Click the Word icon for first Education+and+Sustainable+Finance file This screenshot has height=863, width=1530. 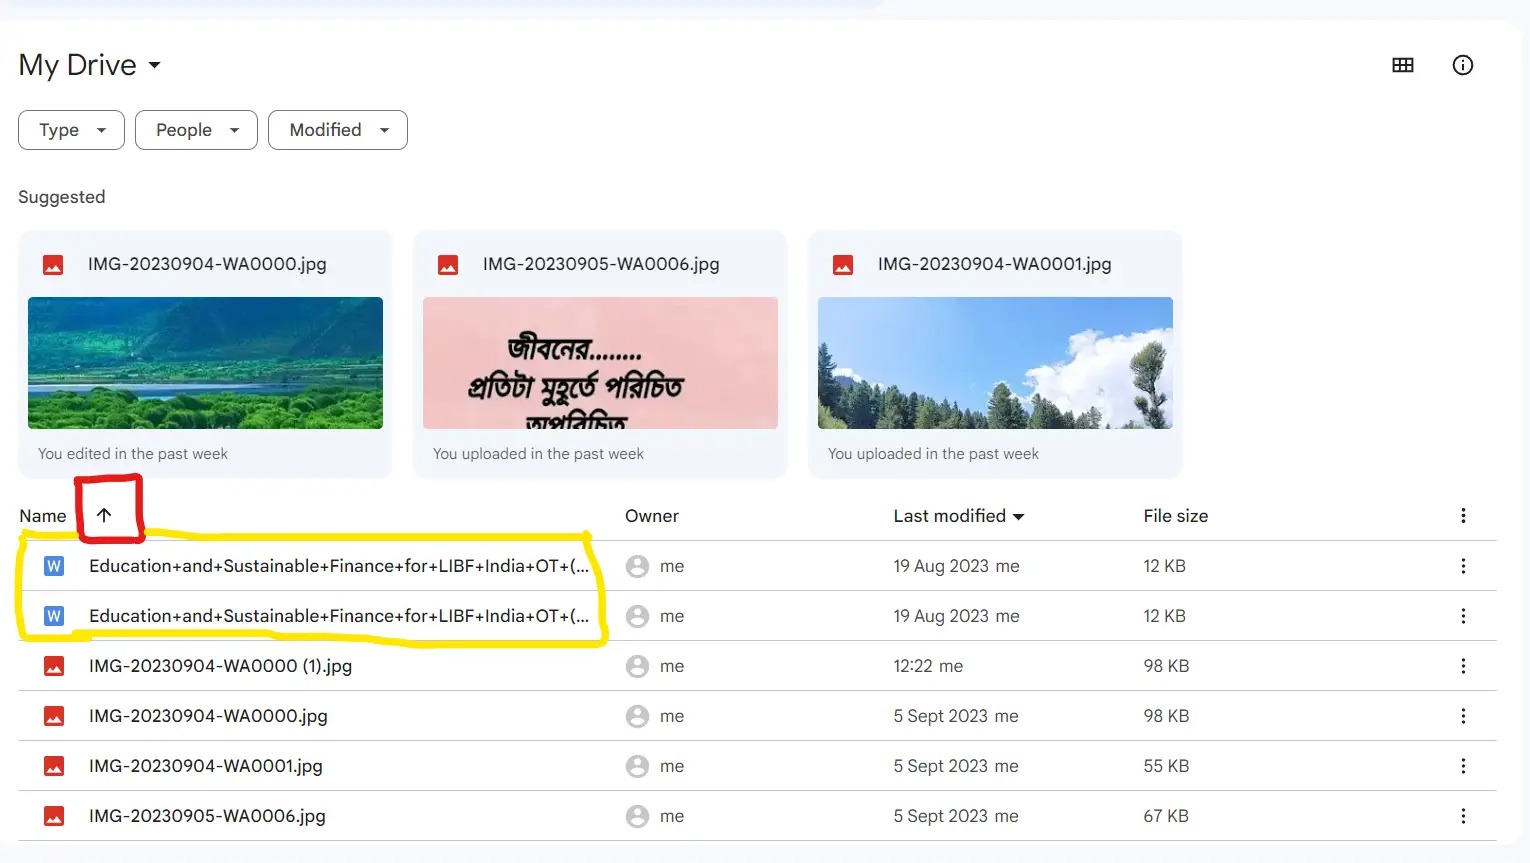[x=53, y=565]
